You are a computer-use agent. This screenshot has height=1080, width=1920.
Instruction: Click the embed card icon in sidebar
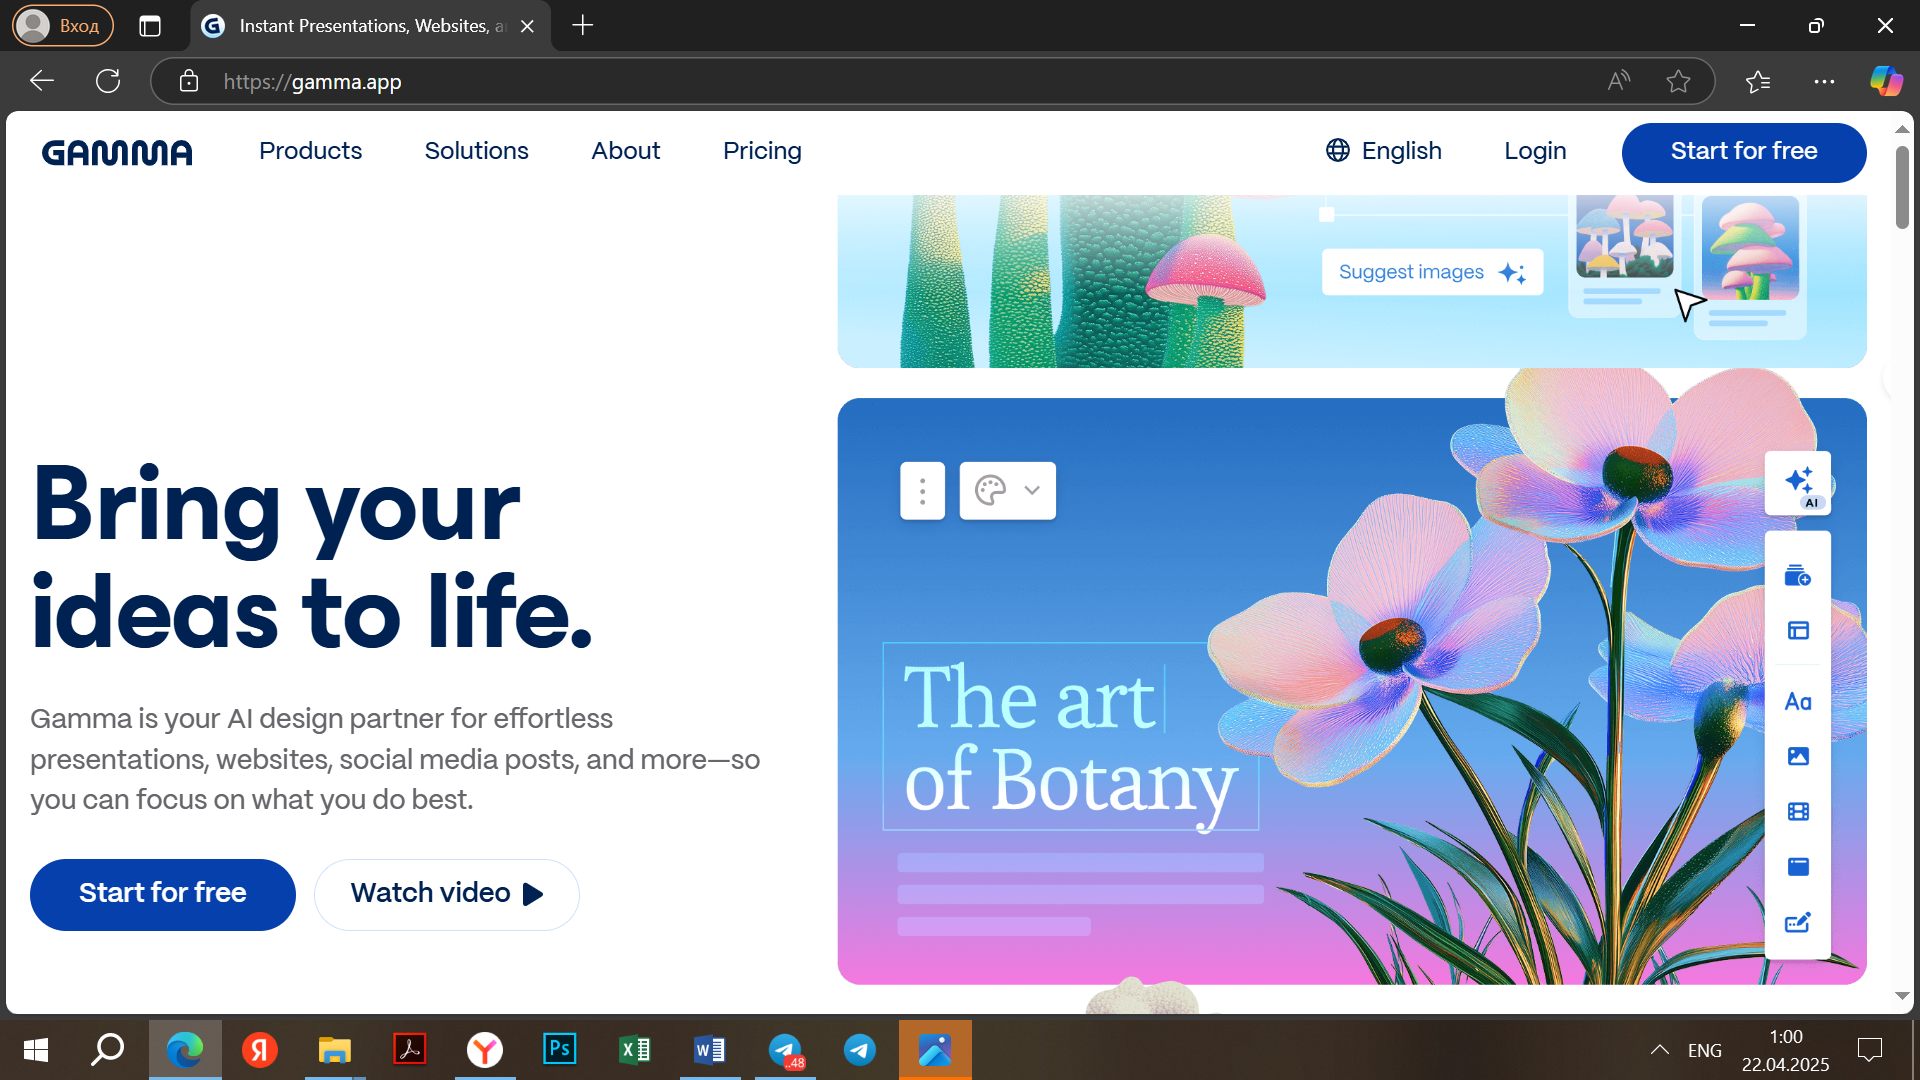click(1798, 866)
